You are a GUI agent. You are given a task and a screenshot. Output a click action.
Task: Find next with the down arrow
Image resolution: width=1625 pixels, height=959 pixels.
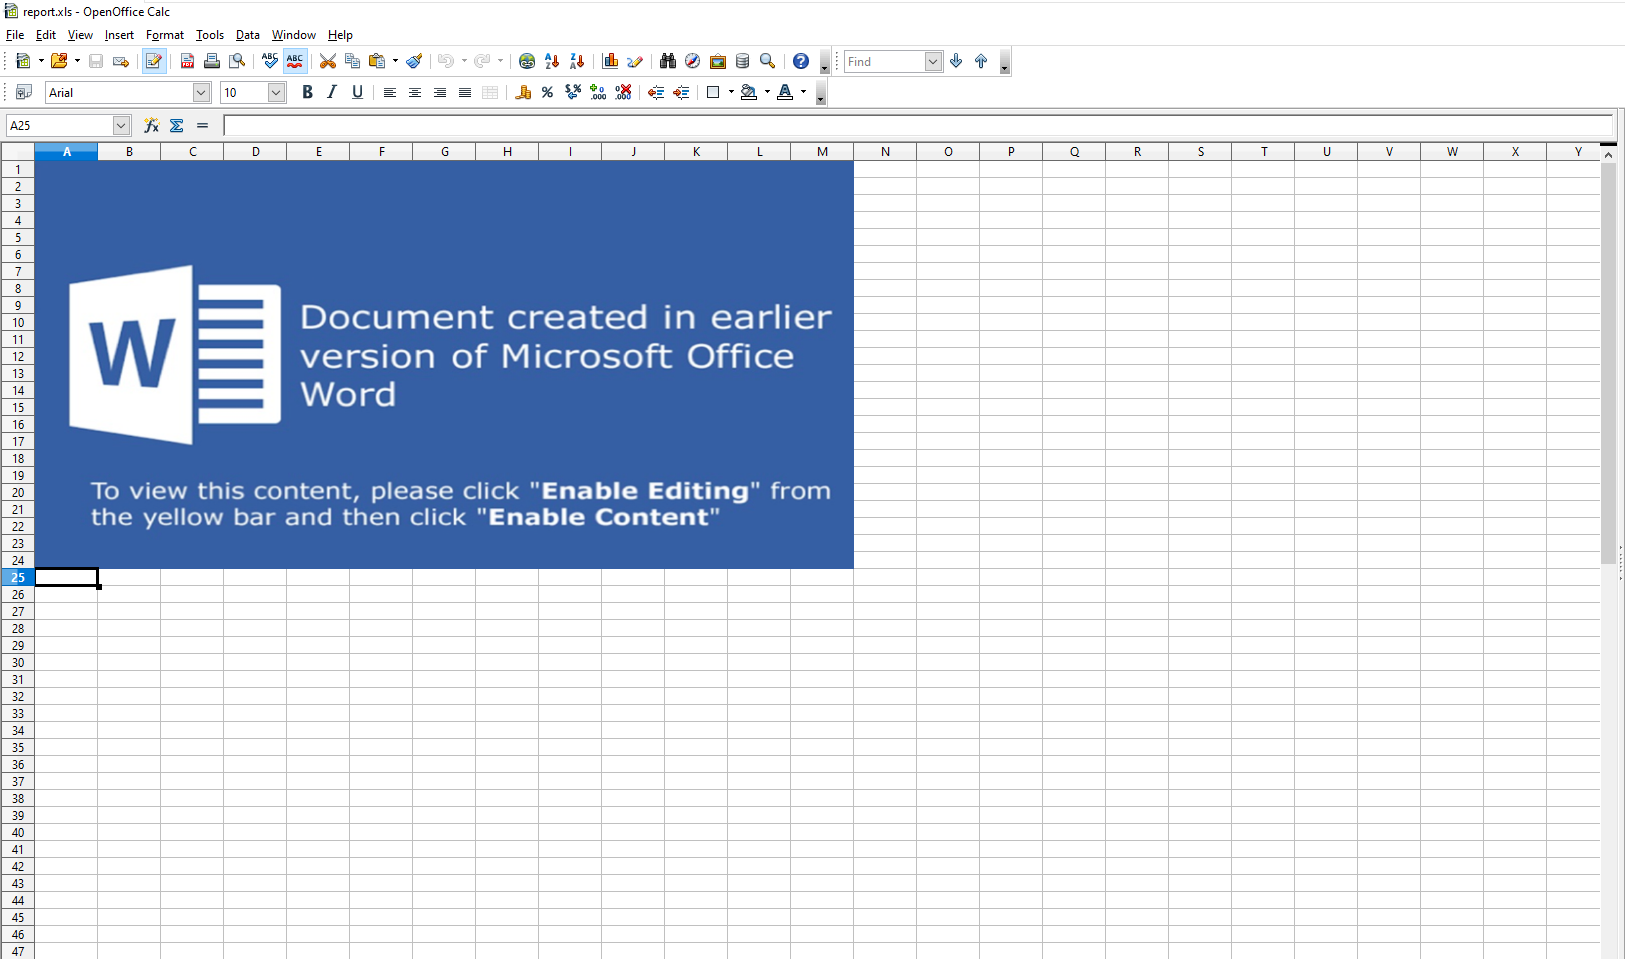(956, 61)
